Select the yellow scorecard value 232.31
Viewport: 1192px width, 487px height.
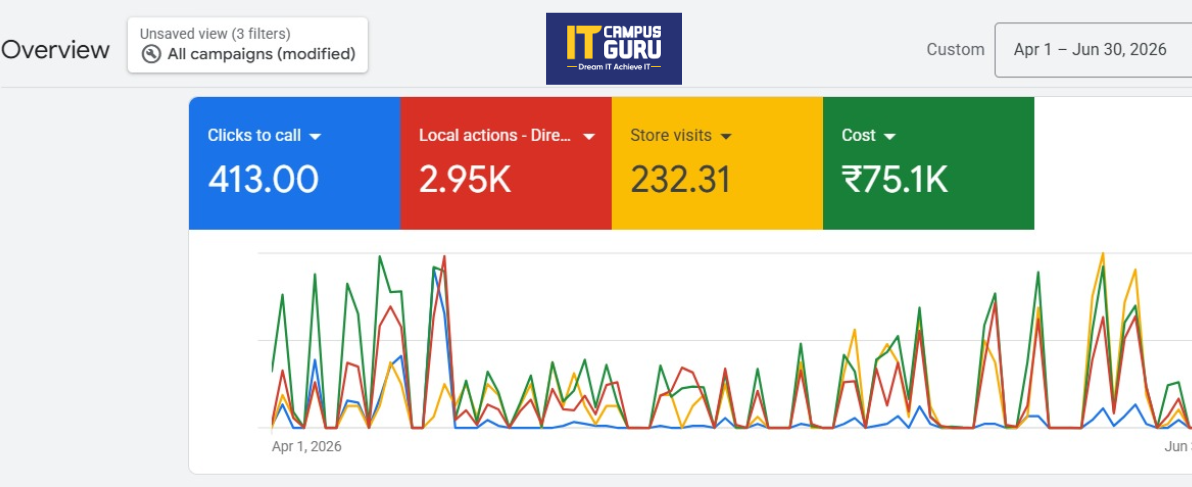click(x=680, y=180)
